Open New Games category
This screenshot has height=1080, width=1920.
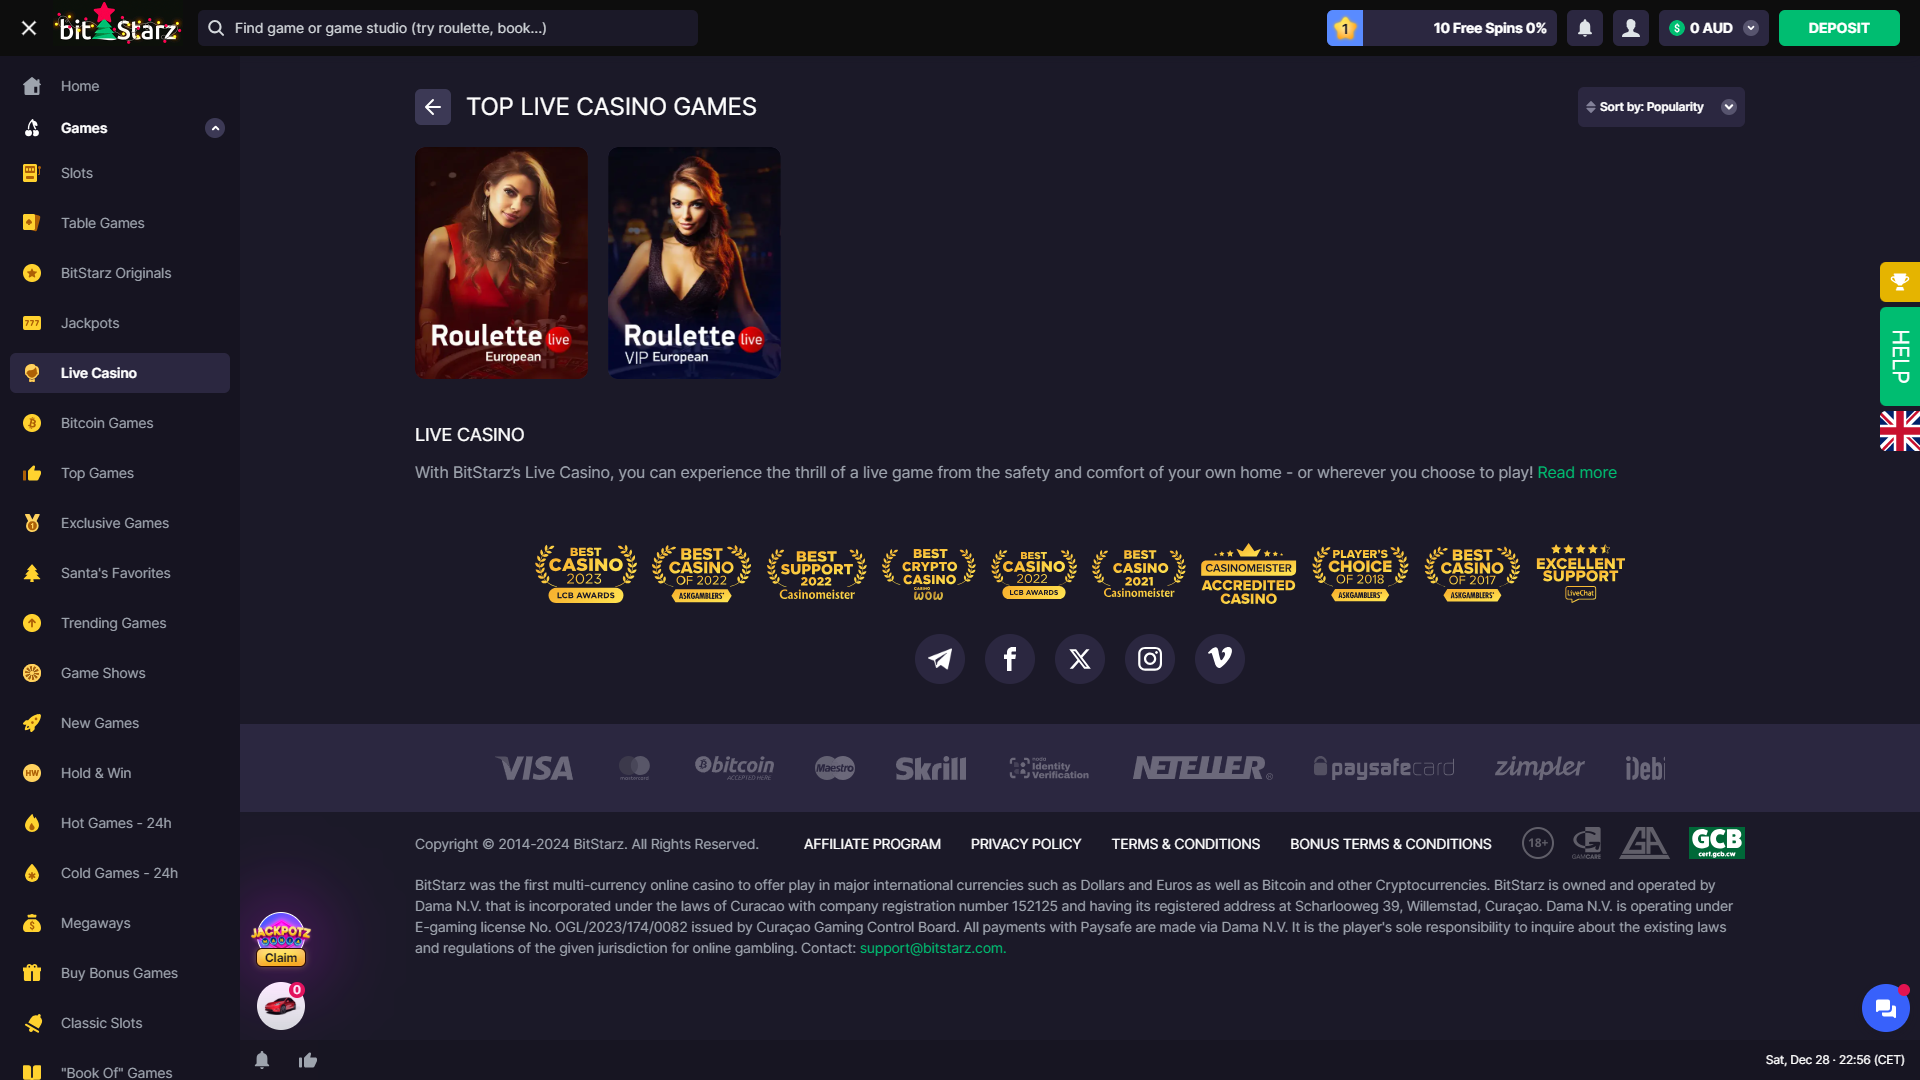click(120, 723)
